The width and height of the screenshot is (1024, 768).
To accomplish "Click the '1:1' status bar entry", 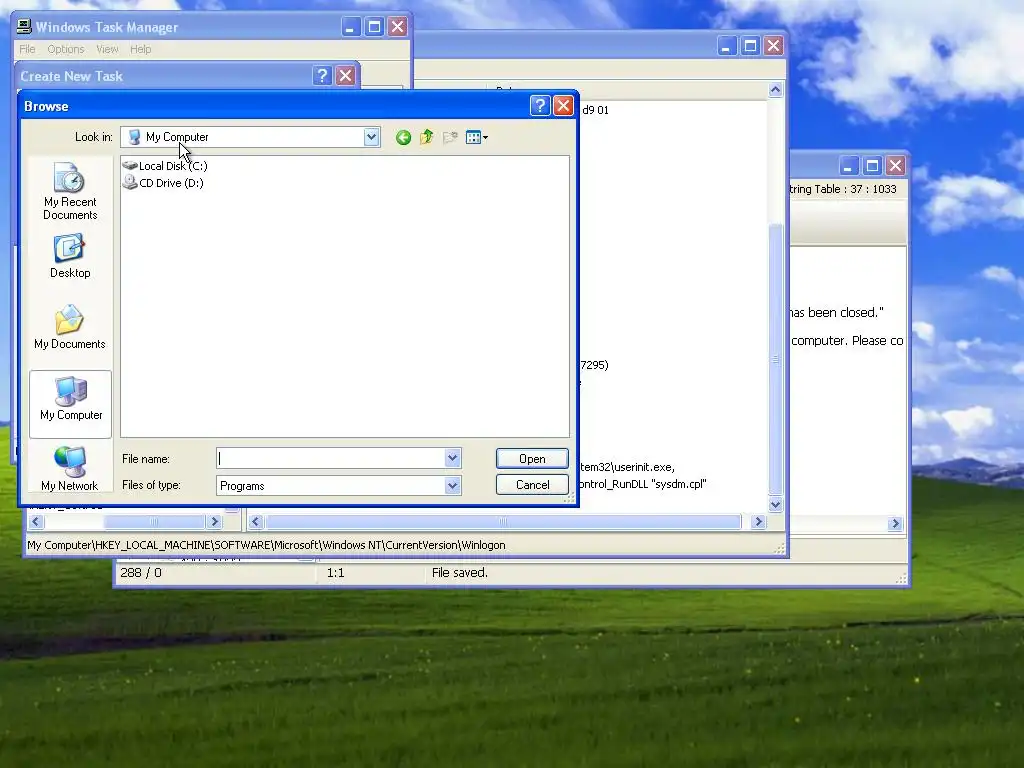I will [x=336, y=573].
